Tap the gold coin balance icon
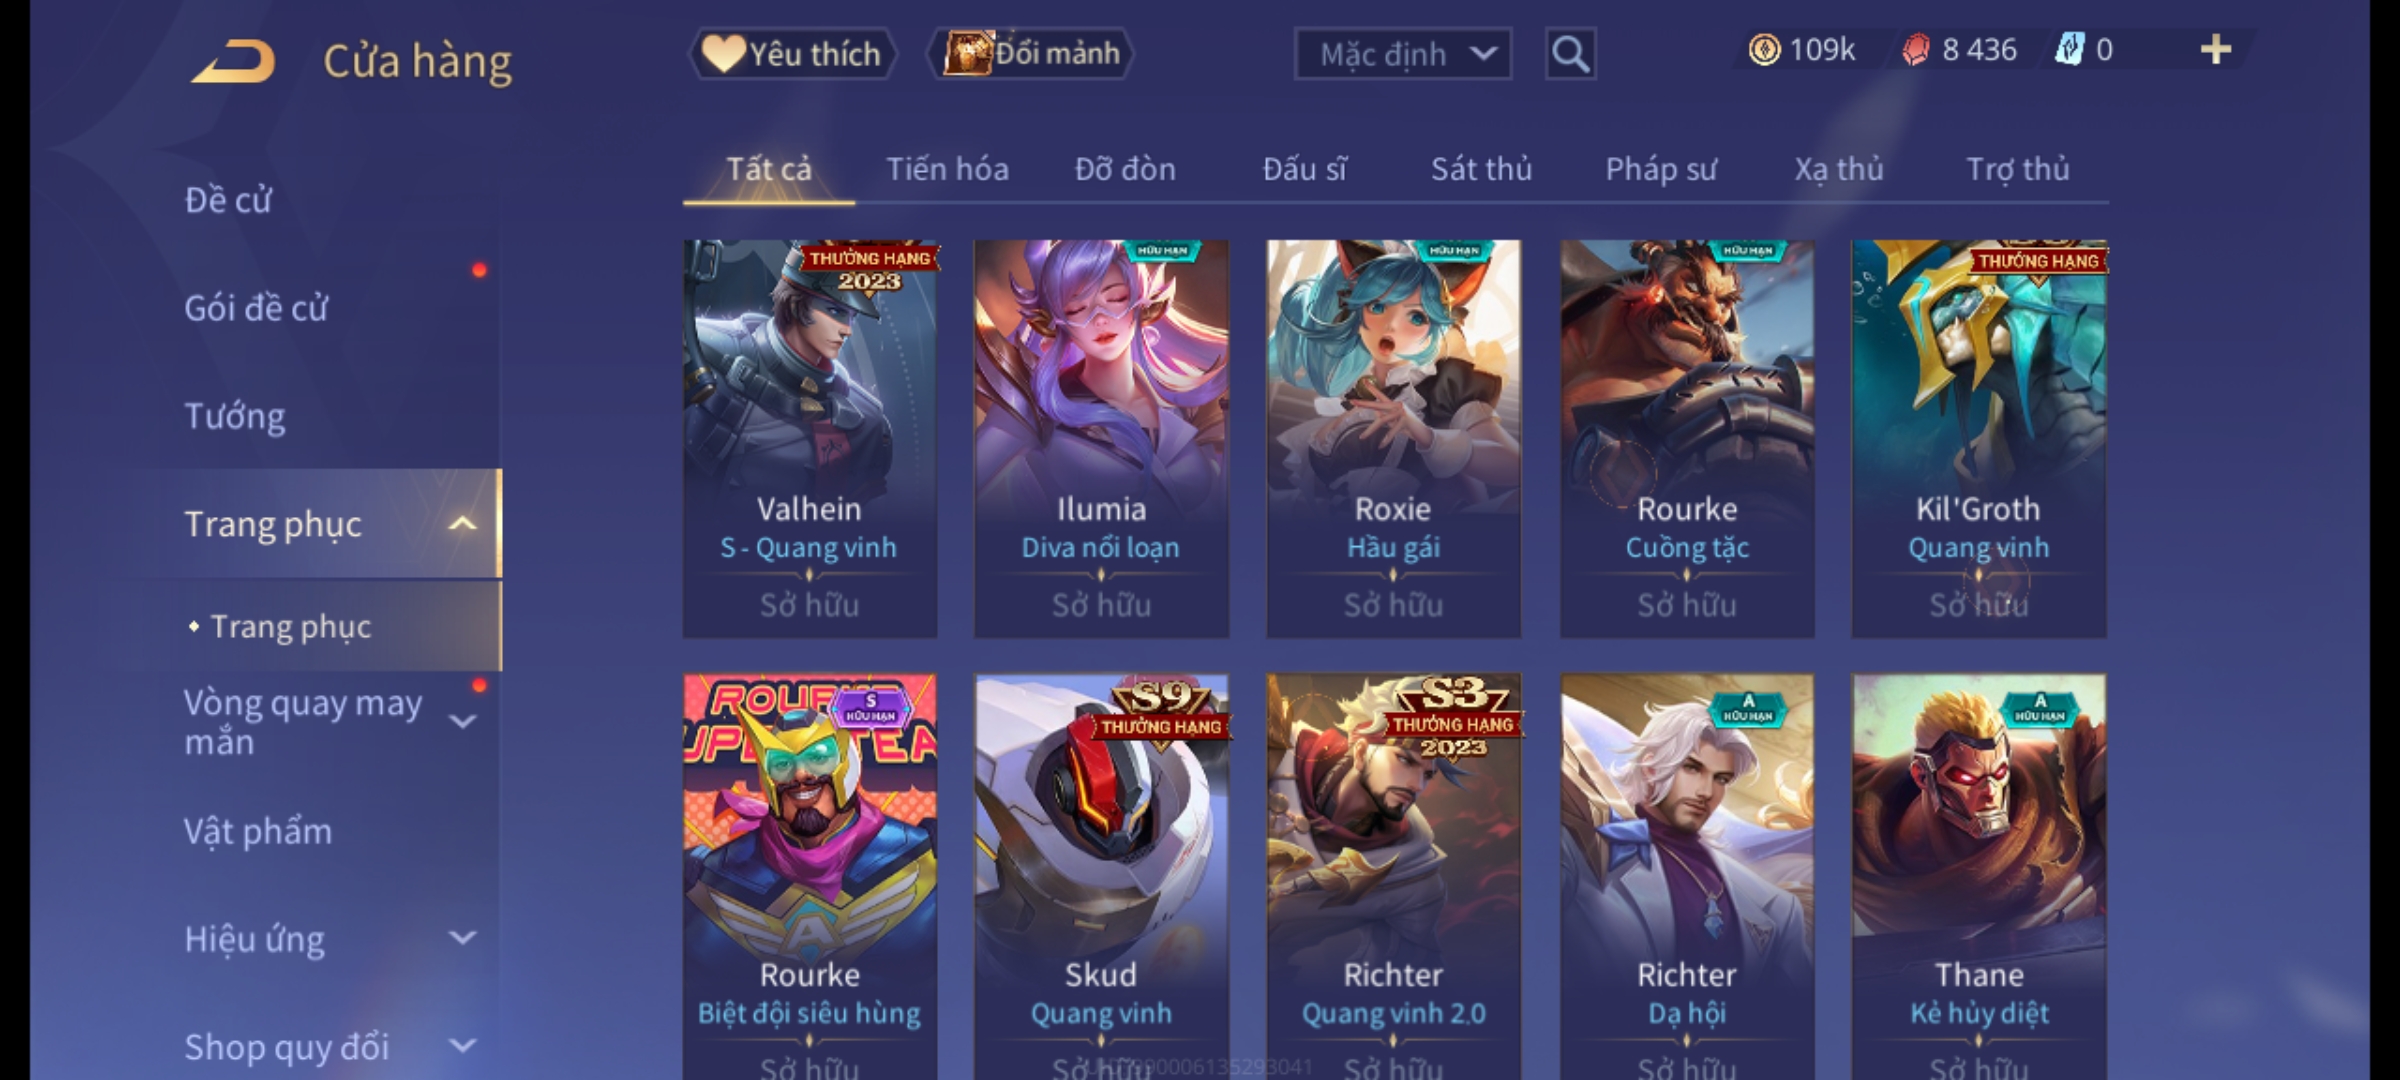The height and width of the screenshot is (1080, 2400). pyautogui.click(x=1764, y=50)
